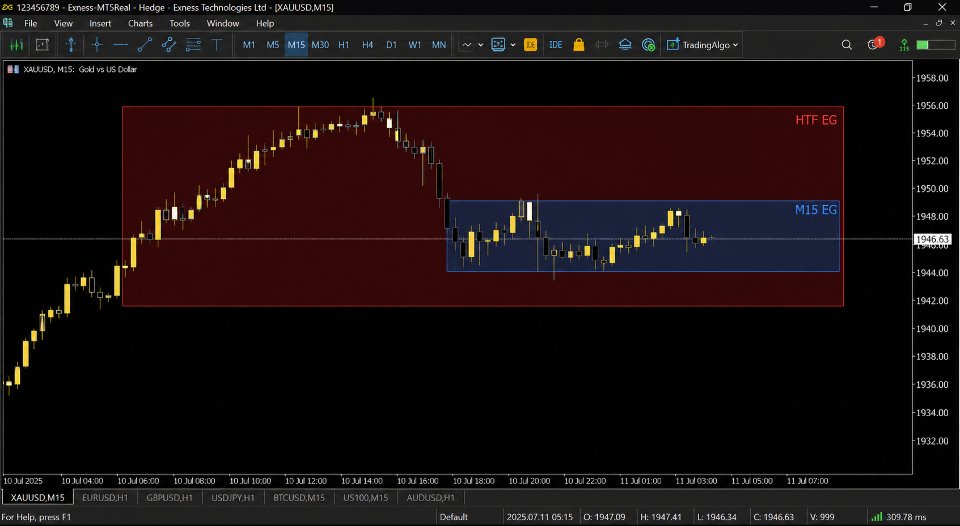
Task: Click the Default profile in status bar
Action: pyautogui.click(x=454, y=517)
